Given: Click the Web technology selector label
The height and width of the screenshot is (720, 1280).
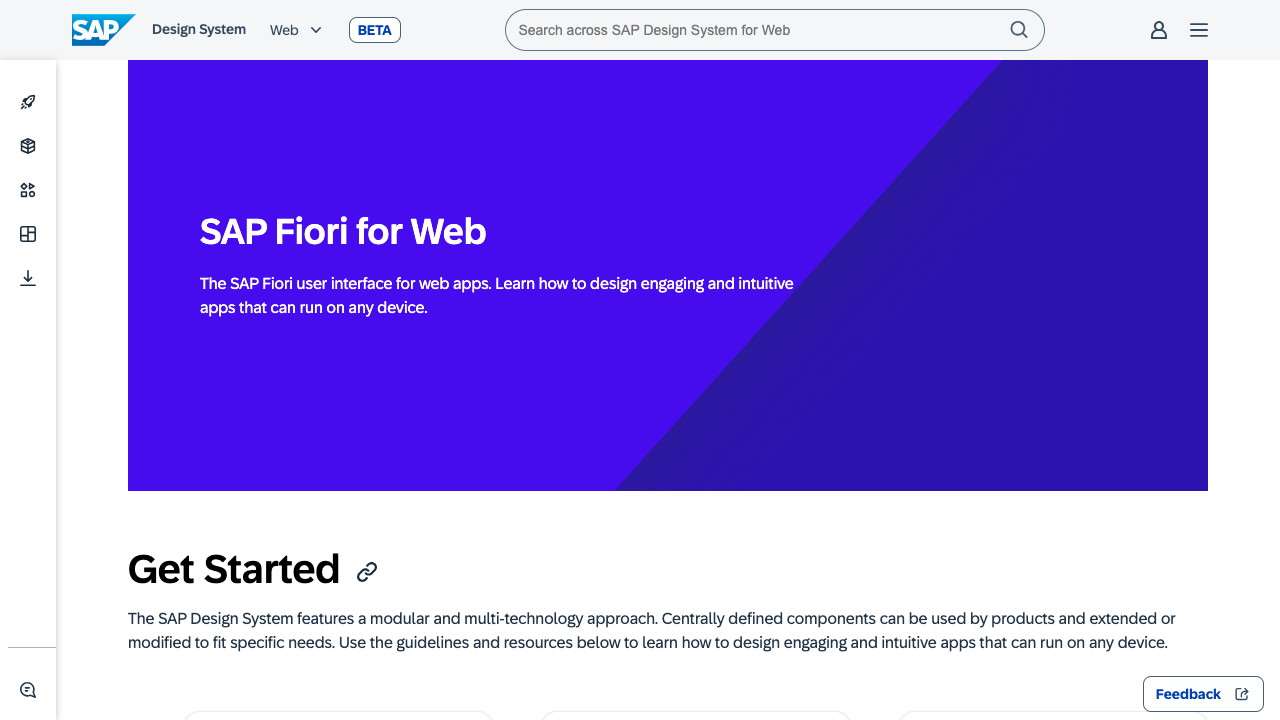Looking at the screenshot, I should point(284,30).
